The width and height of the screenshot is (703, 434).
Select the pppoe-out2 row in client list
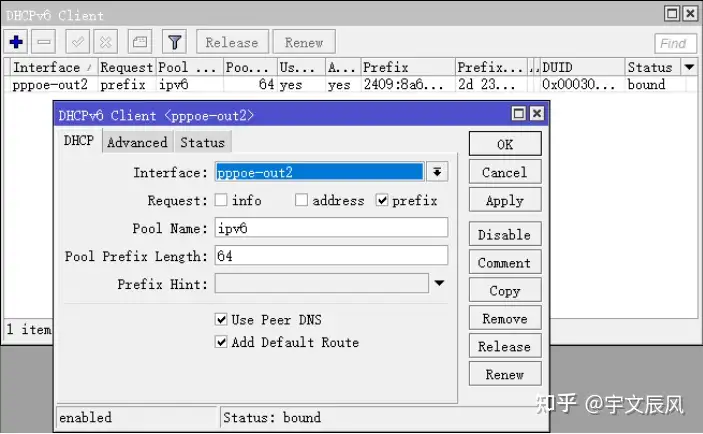click(350, 84)
